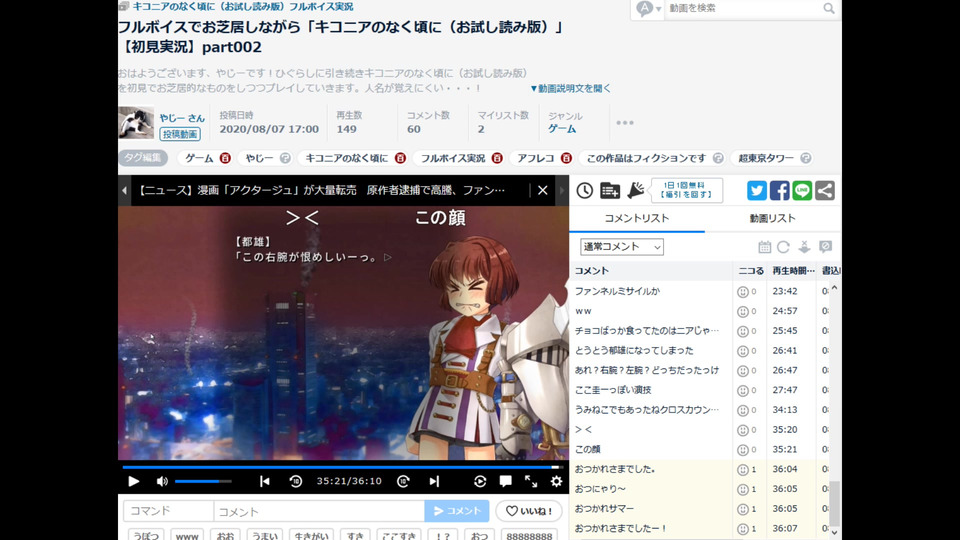Share the video via LINE
This screenshot has height=540, width=960.
click(802, 190)
